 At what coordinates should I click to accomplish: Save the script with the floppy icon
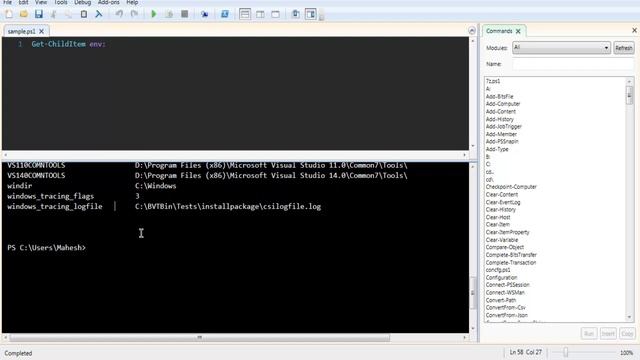39,14
